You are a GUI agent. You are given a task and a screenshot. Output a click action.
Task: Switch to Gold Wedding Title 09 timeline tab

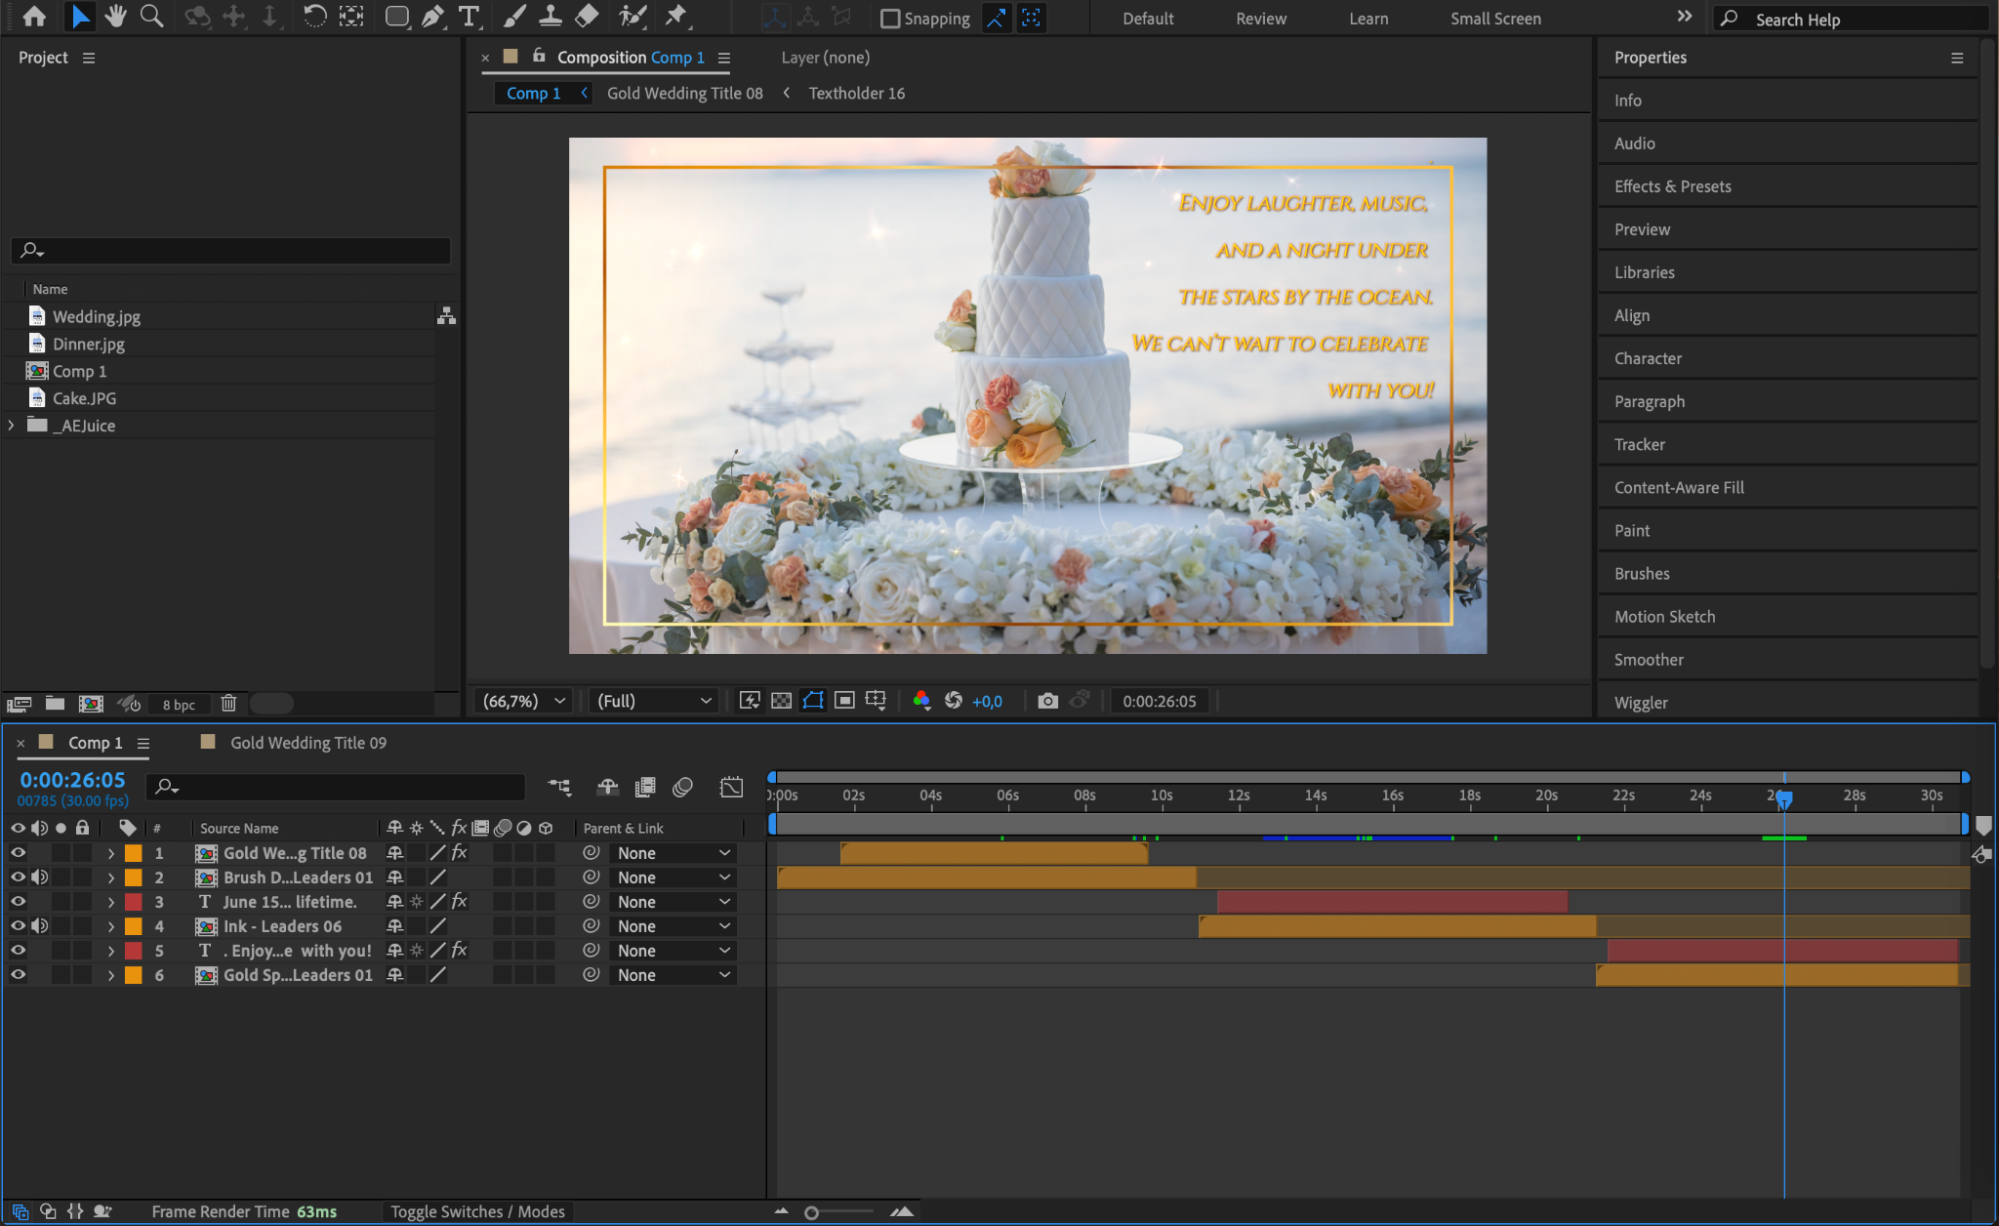click(307, 743)
